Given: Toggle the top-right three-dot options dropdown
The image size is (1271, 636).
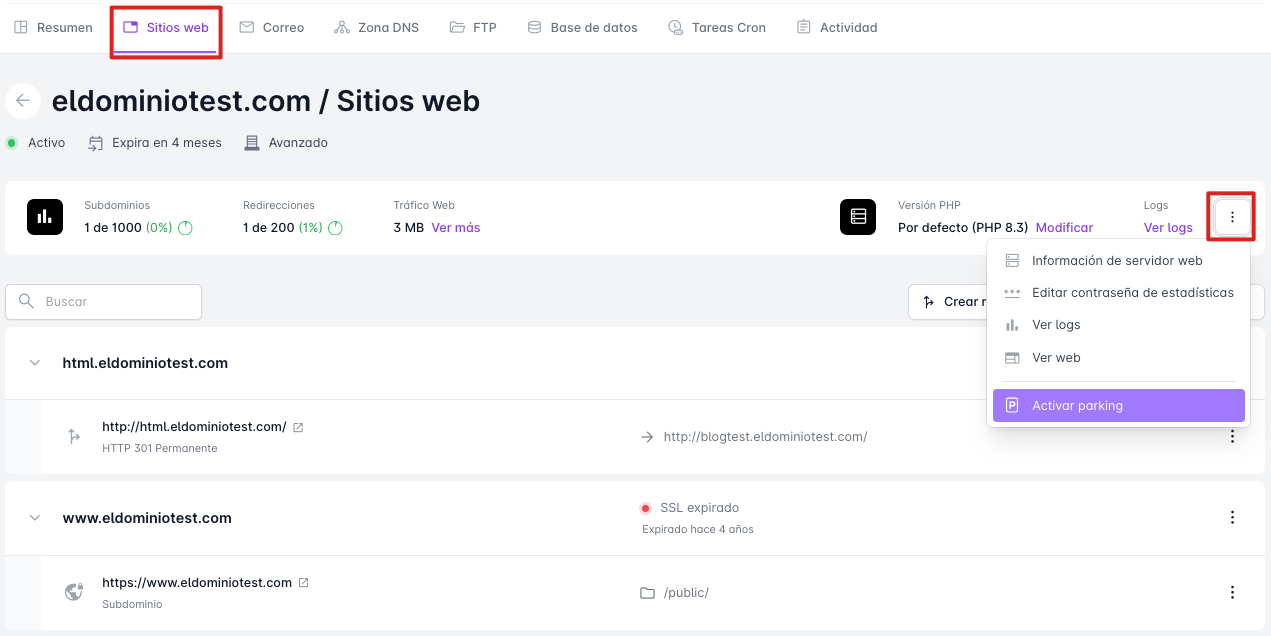Looking at the screenshot, I should [1232, 217].
